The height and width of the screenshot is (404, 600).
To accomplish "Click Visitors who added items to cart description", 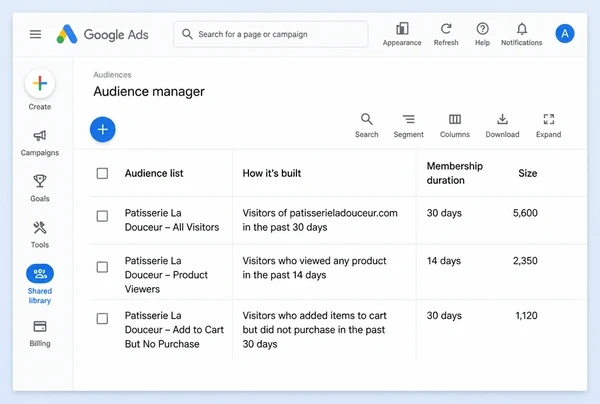I will (315, 329).
